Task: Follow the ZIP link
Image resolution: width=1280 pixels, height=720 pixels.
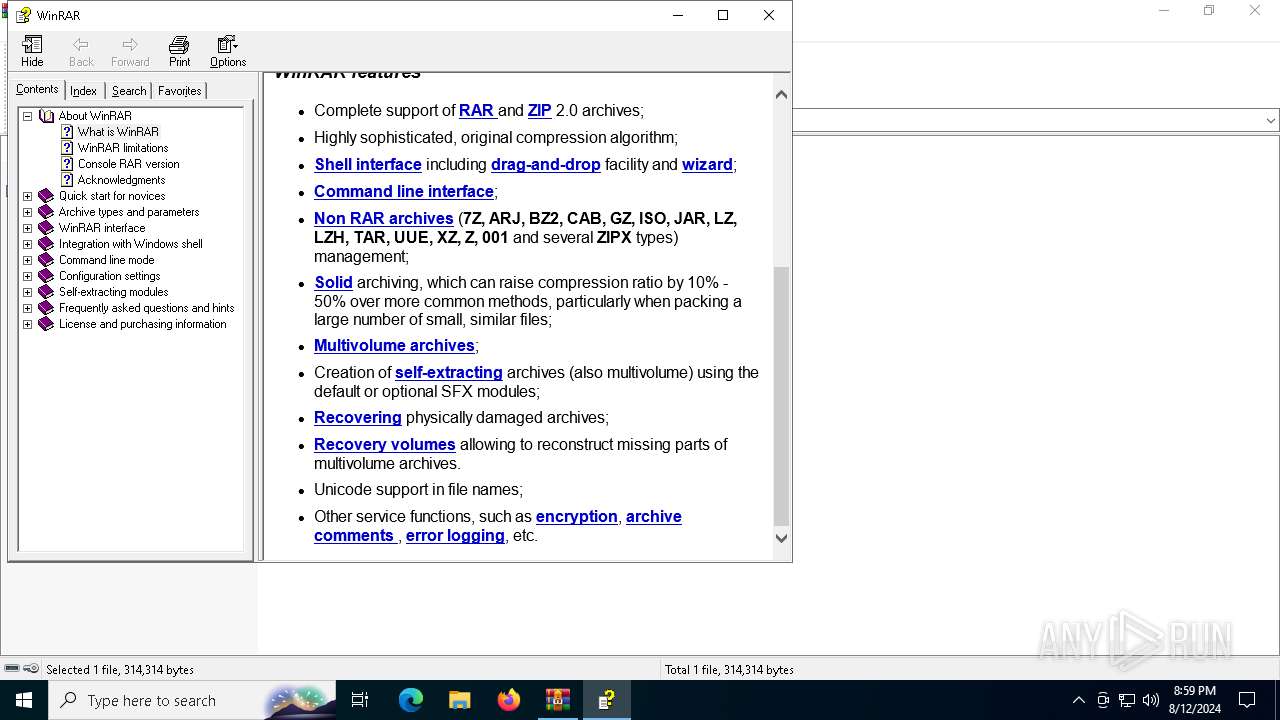Action: point(539,110)
